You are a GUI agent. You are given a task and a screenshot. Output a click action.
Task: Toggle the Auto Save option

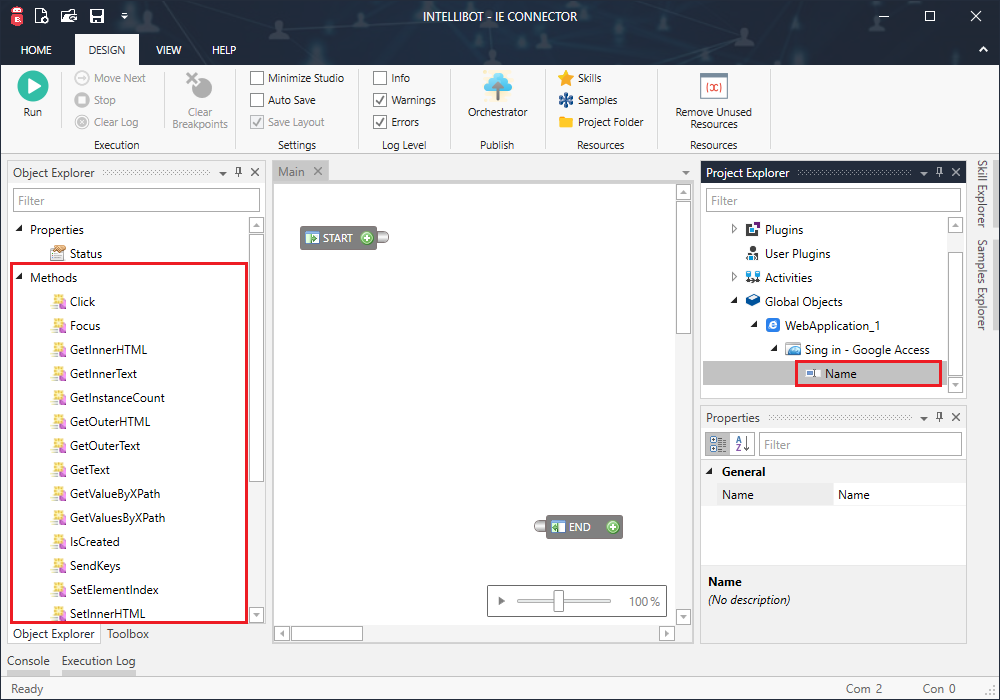pyautogui.click(x=256, y=100)
